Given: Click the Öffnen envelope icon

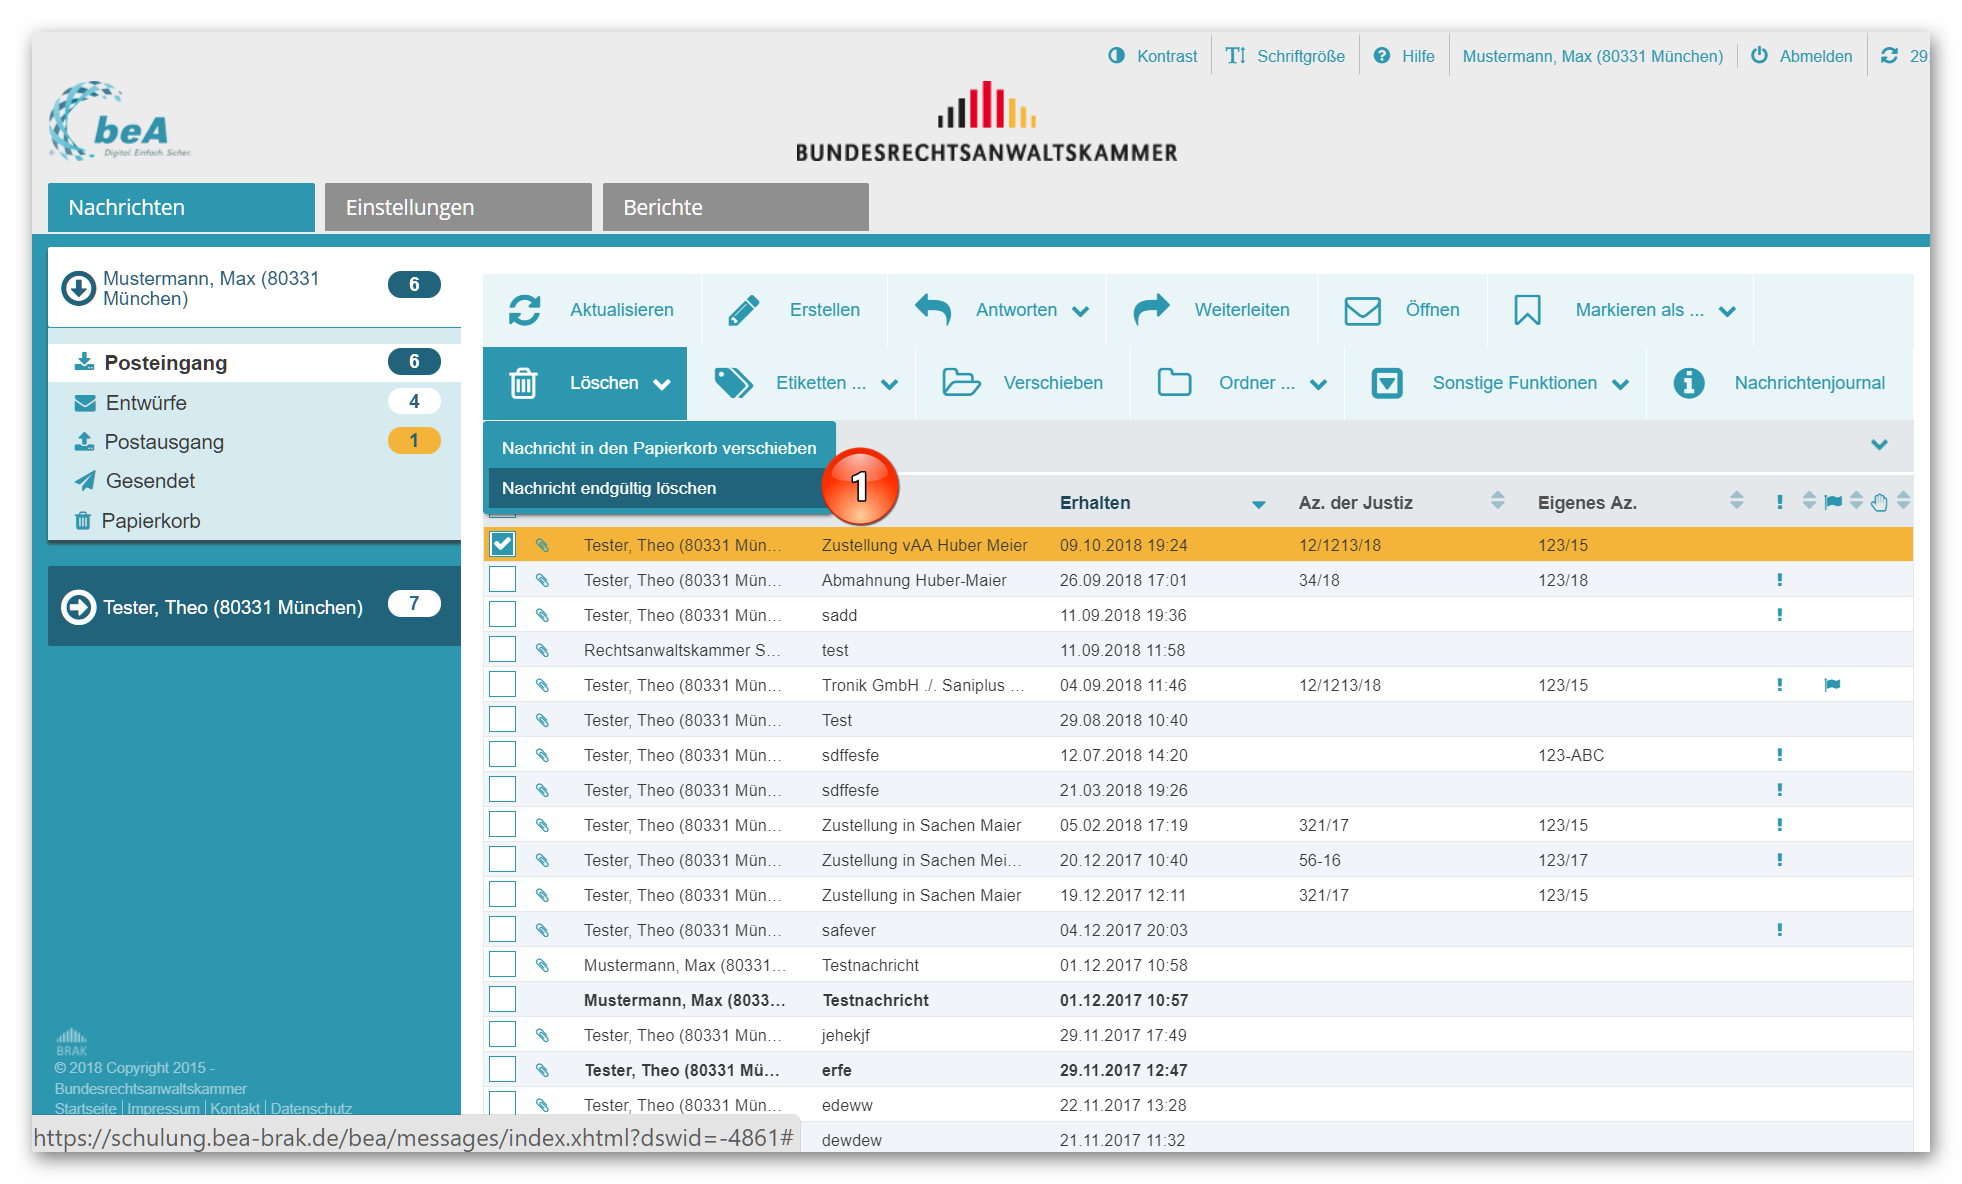Looking at the screenshot, I should [x=1362, y=310].
